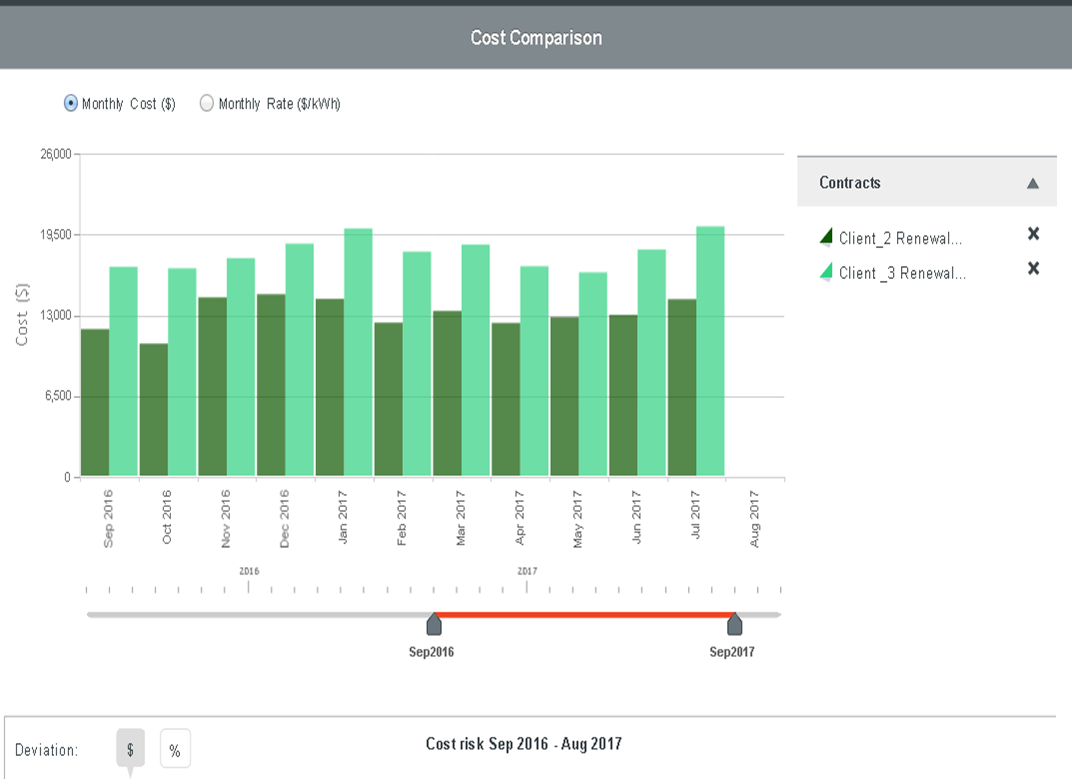Remove Client_2 Renewal contract with X
1072x779 pixels.
coord(1033,234)
